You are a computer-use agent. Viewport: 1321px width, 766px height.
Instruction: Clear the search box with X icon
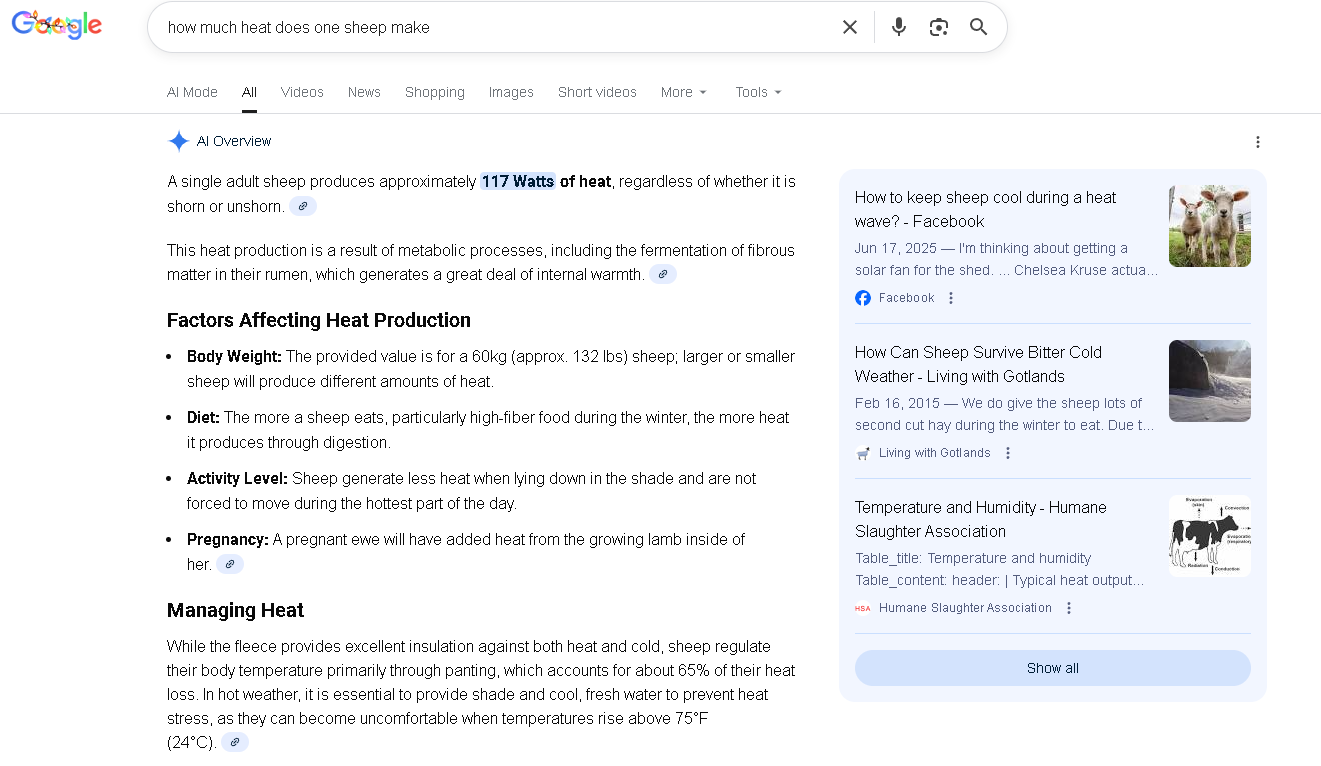pyautogui.click(x=850, y=27)
